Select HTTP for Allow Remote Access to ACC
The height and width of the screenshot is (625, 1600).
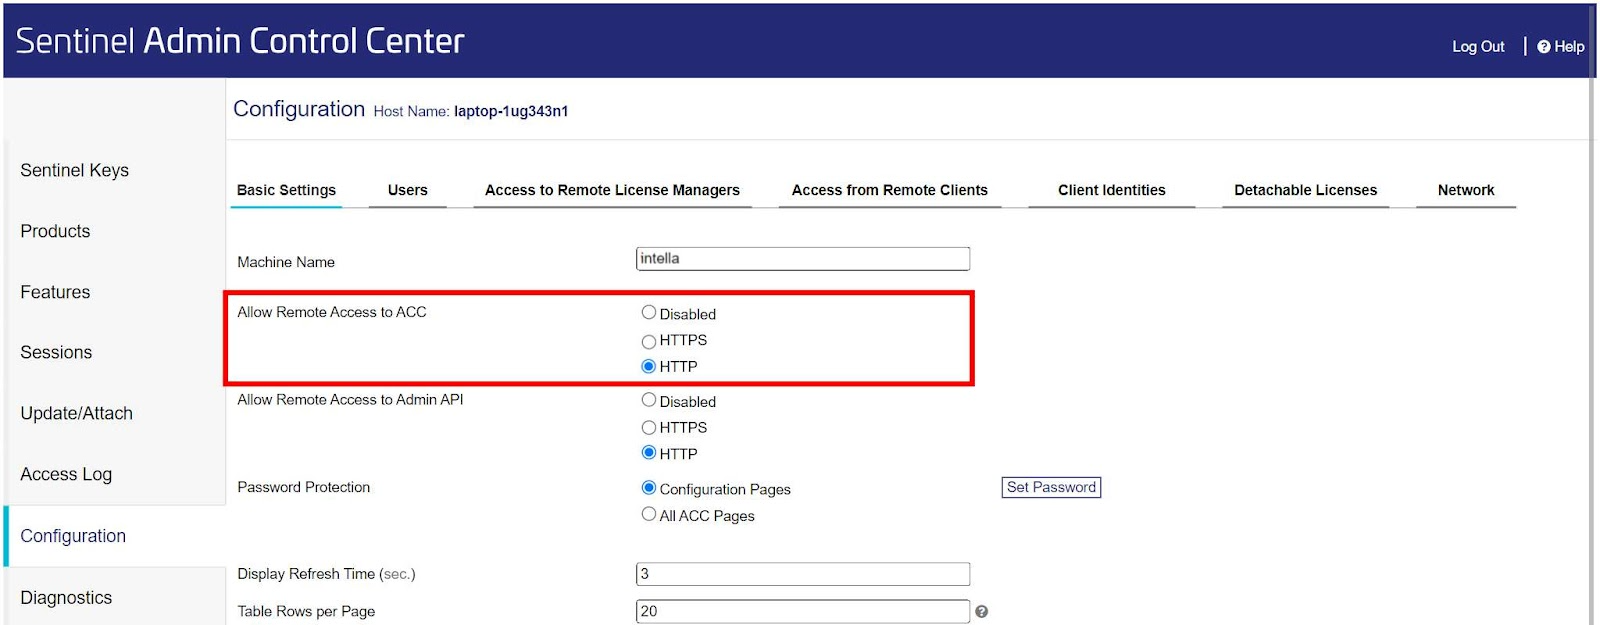(x=649, y=366)
